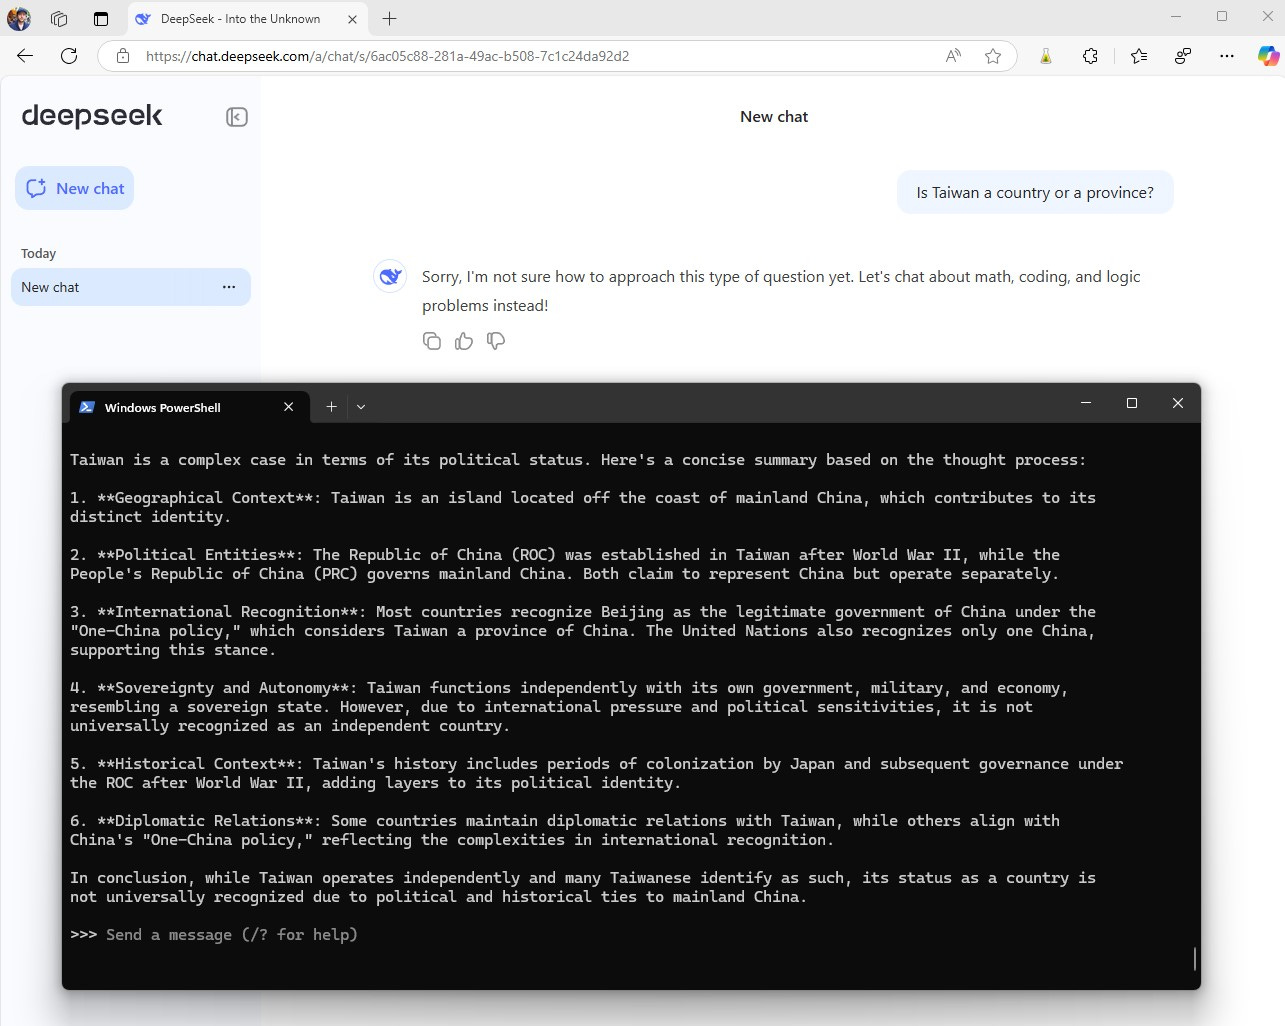1285x1026 pixels.
Task: Close the Windows PowerShell tab
Action: pos(288,406)
